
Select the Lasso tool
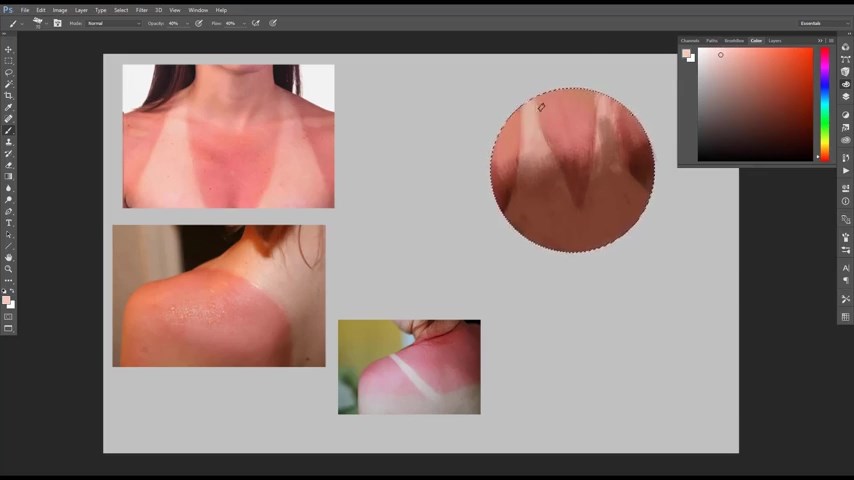pos(9,72)
